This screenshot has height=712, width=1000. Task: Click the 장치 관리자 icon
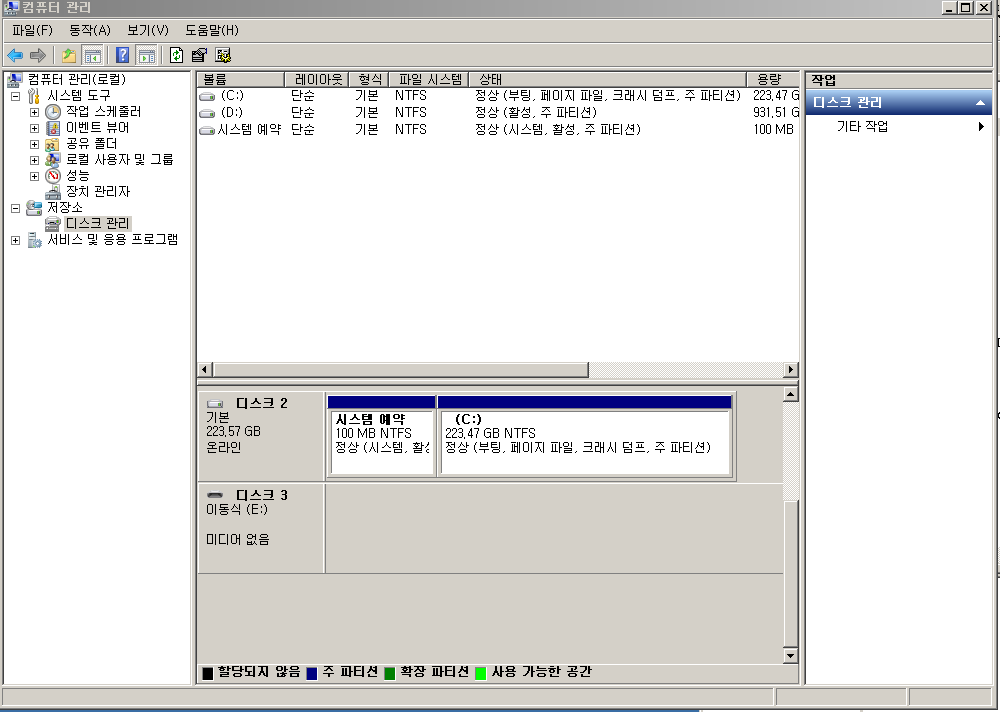point(53,191)
